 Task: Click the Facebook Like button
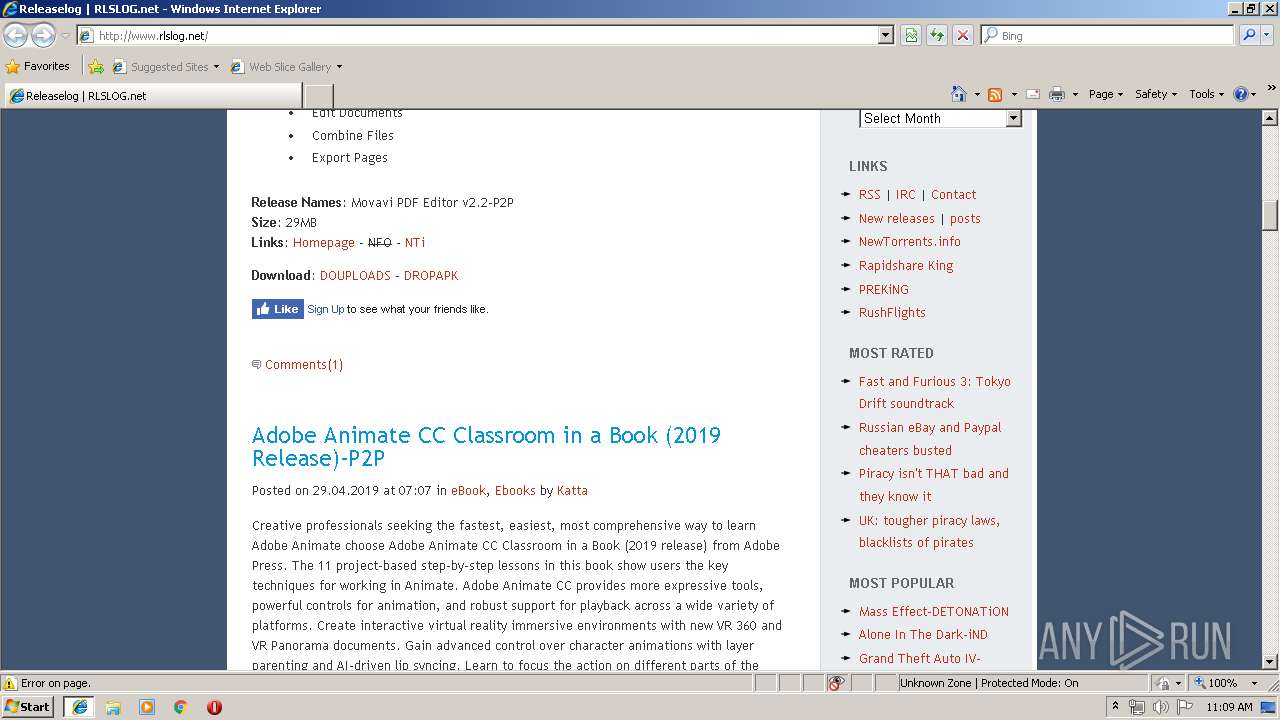click(277, 309)
